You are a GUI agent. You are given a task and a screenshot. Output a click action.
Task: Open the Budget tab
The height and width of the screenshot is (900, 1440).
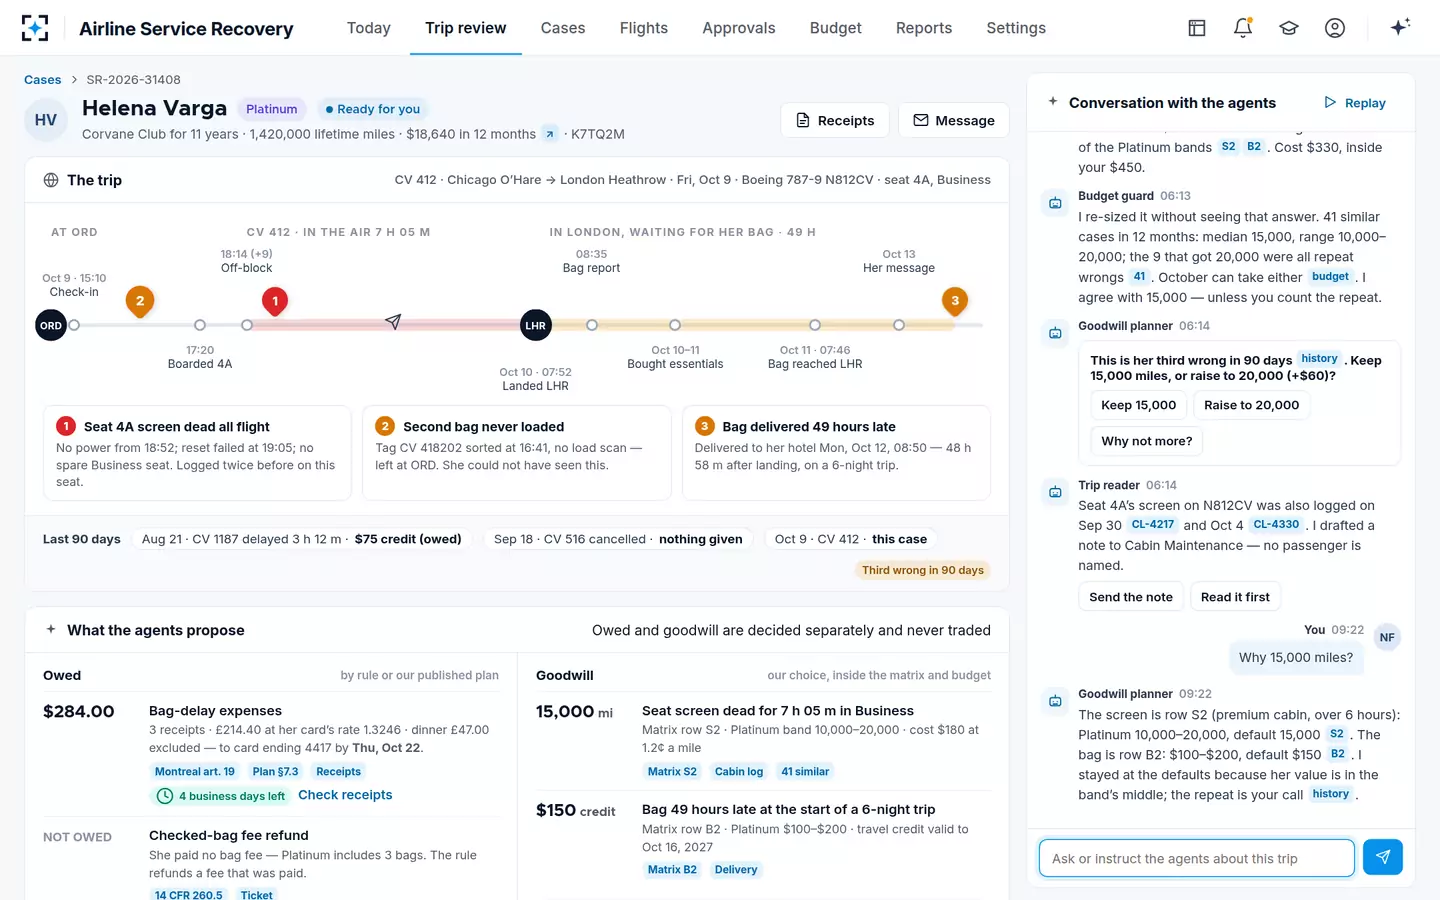(836, 28)
